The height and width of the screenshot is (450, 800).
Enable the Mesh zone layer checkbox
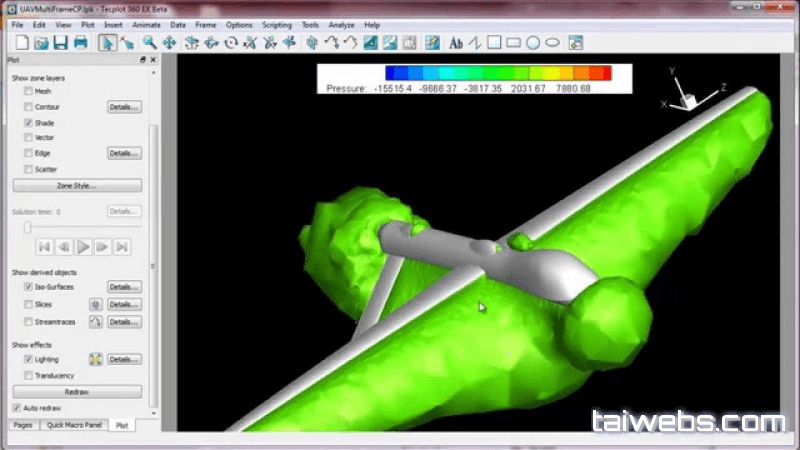pyautogui.click(x=29, y=91)
